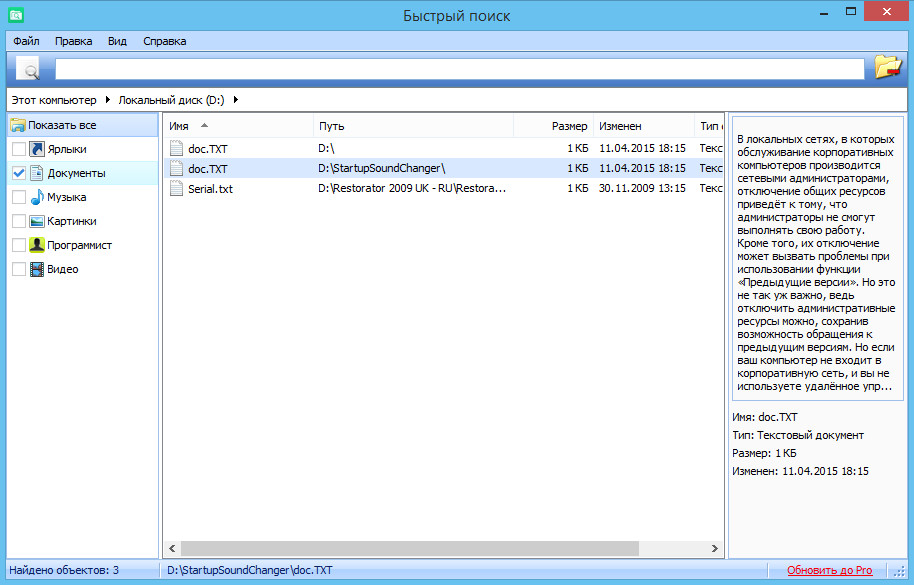Click file icon of doc.TXT in D:\
The width and height of the screenshot is (914, 585).
coord(177,148)
